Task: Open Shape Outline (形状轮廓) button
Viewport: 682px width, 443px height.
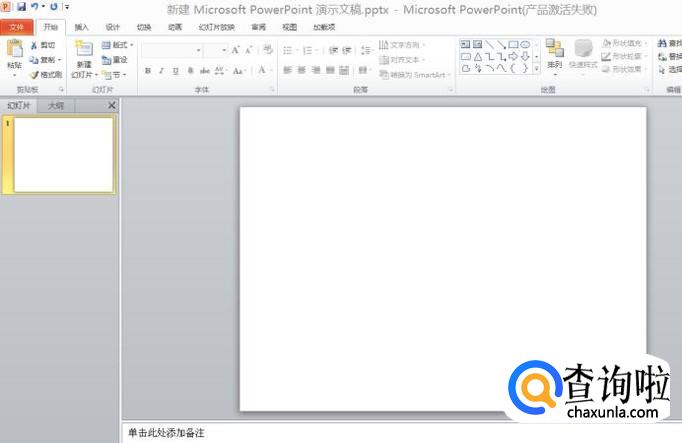Action: point(625,57)
